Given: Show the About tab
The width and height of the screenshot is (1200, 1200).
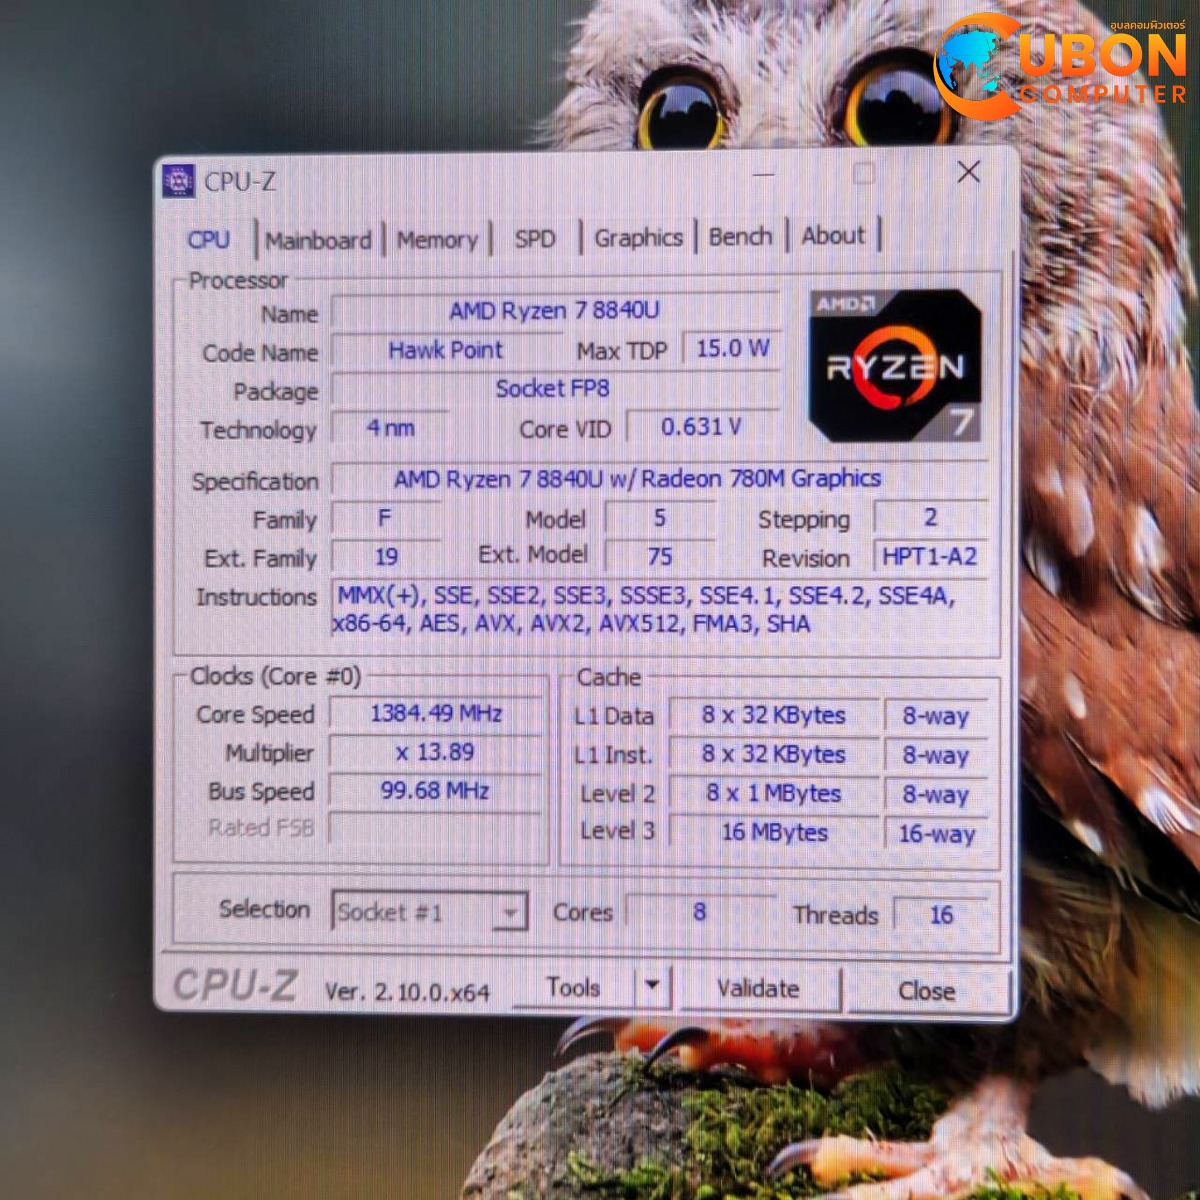Looking at the screenshot, I should (x=833, y=236).
